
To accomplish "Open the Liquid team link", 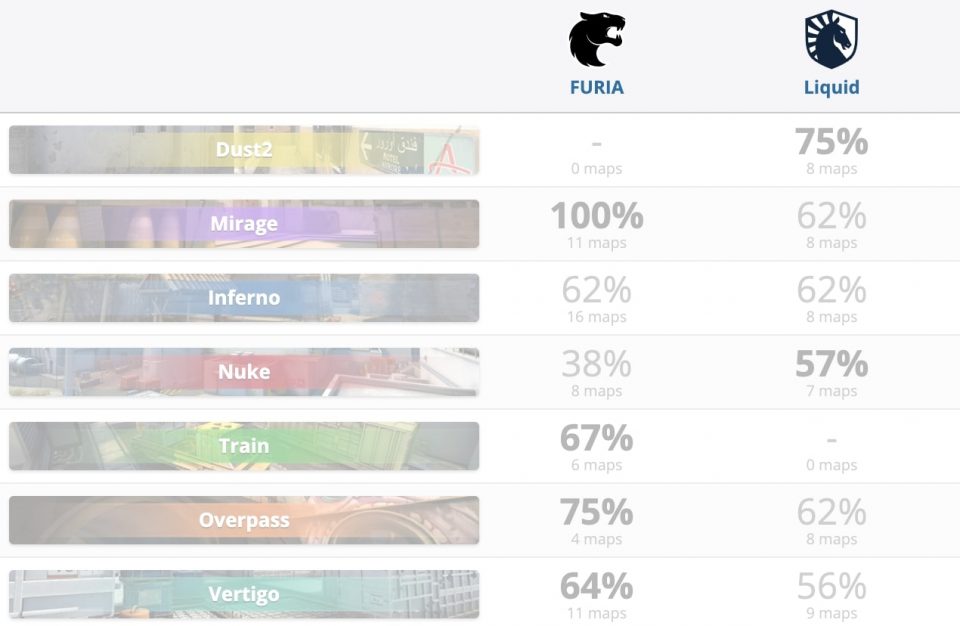I will coord(831,87).
